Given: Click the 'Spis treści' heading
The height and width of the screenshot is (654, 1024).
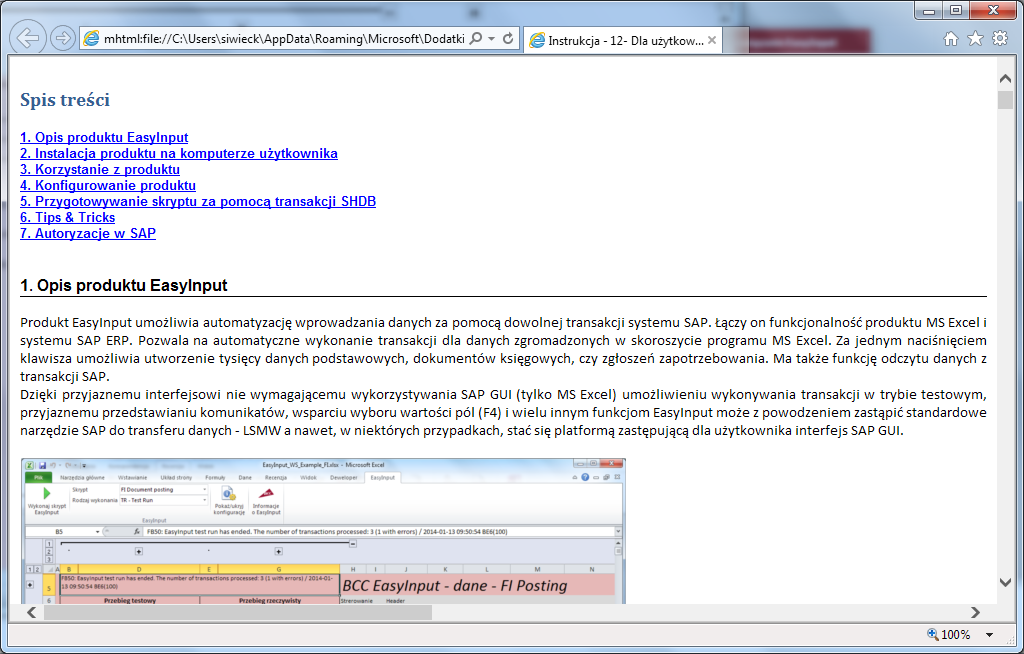Looking at the screenshot, I should pos(65,100).
